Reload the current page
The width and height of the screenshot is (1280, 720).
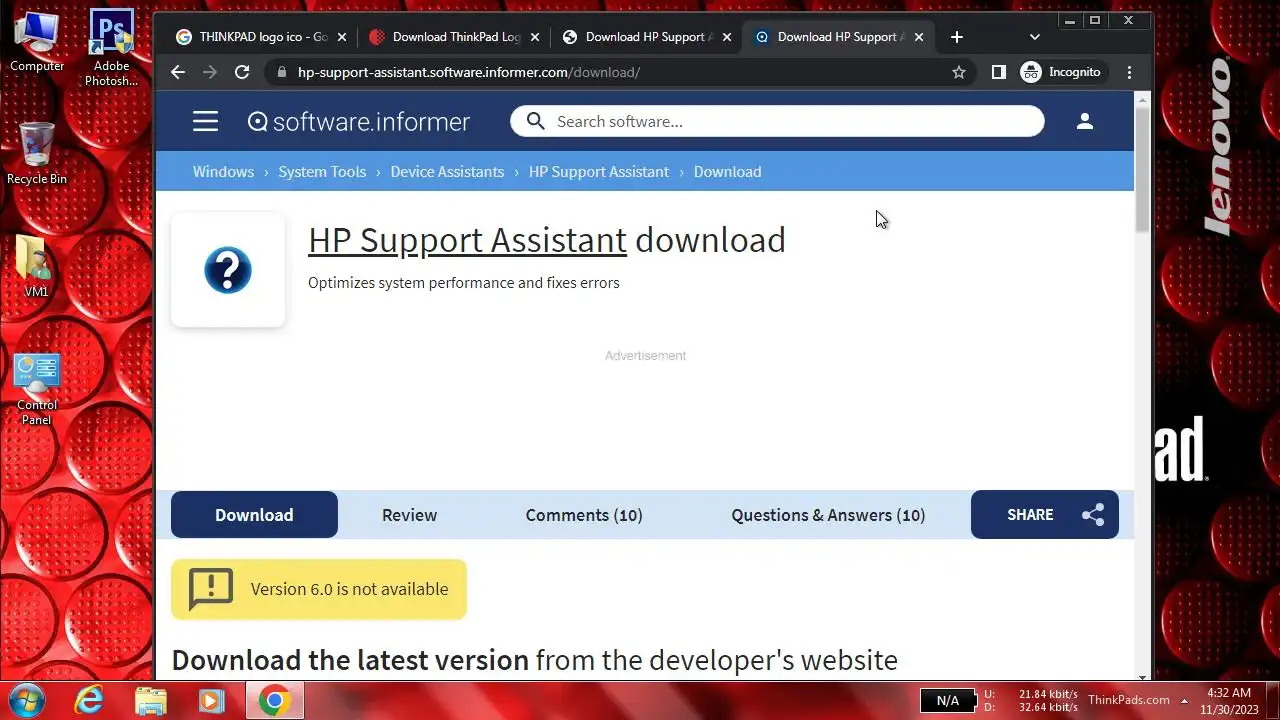click(242, 72)
